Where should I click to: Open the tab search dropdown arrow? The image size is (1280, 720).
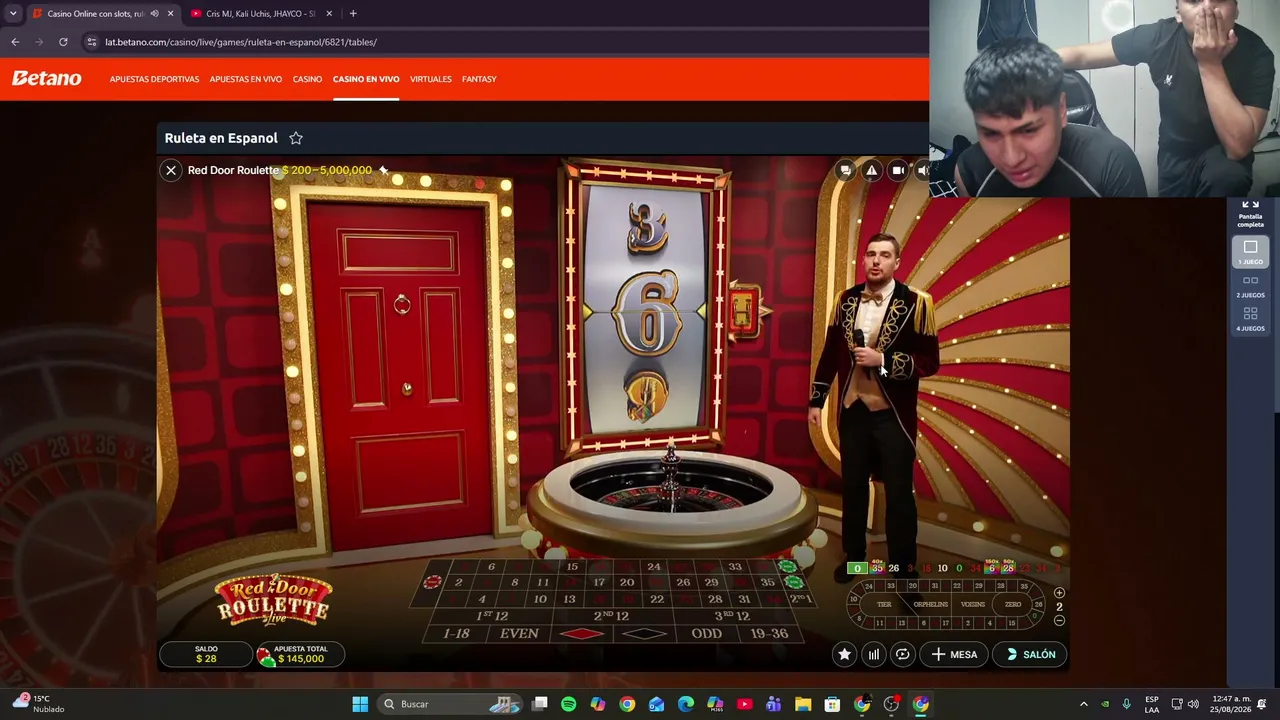[x=12, y=14]
